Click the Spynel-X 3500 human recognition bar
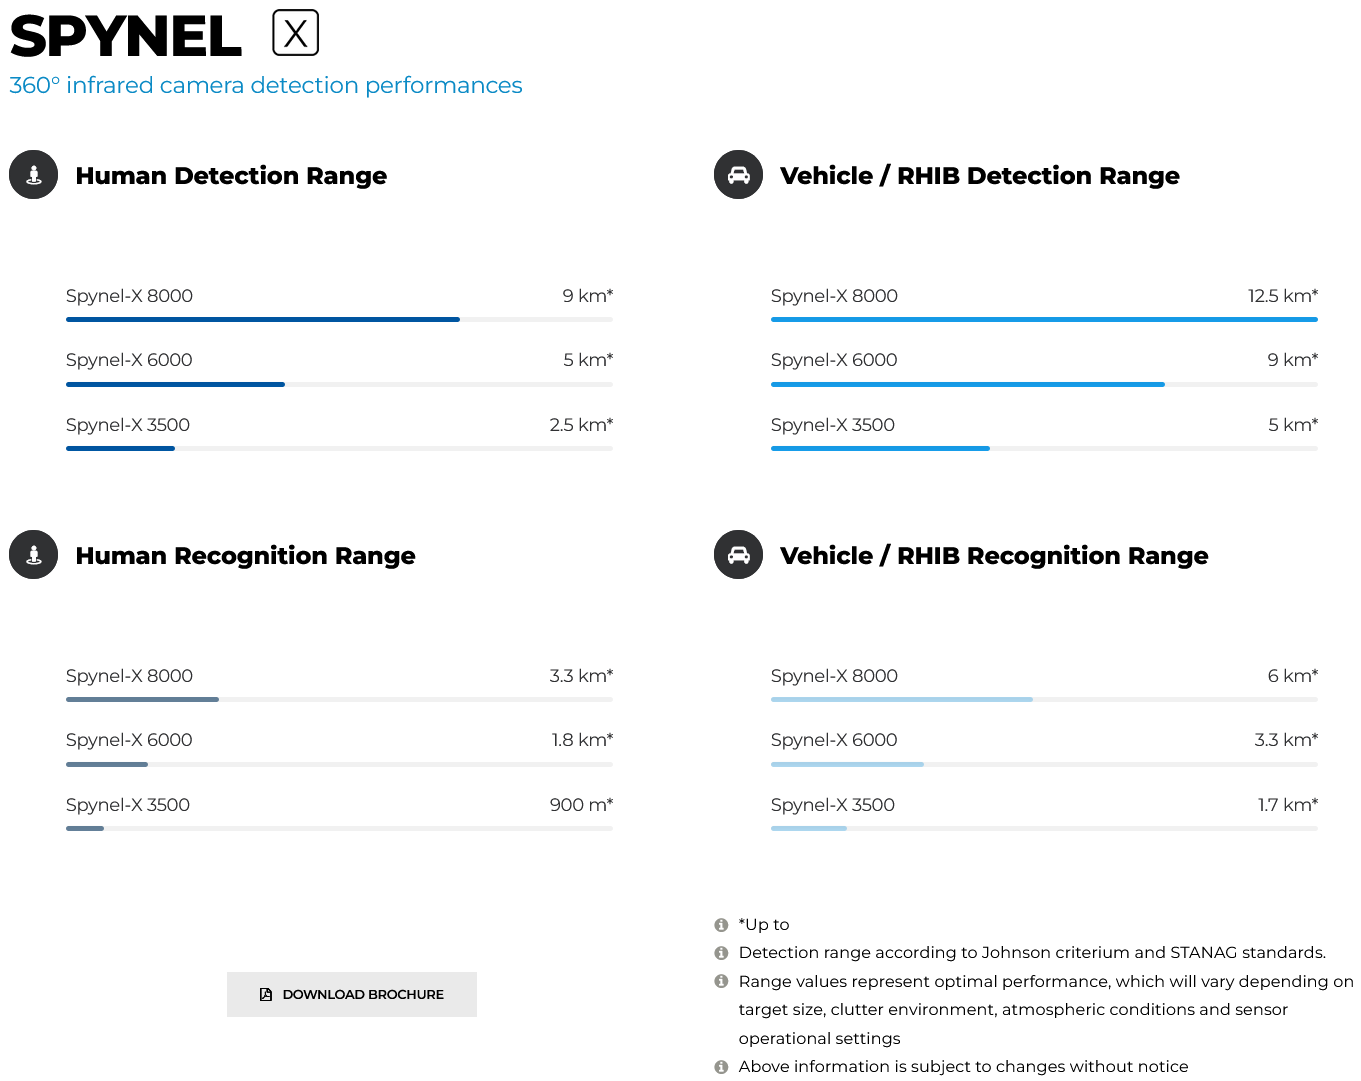1361x1081 pixels. click(339, 829)
